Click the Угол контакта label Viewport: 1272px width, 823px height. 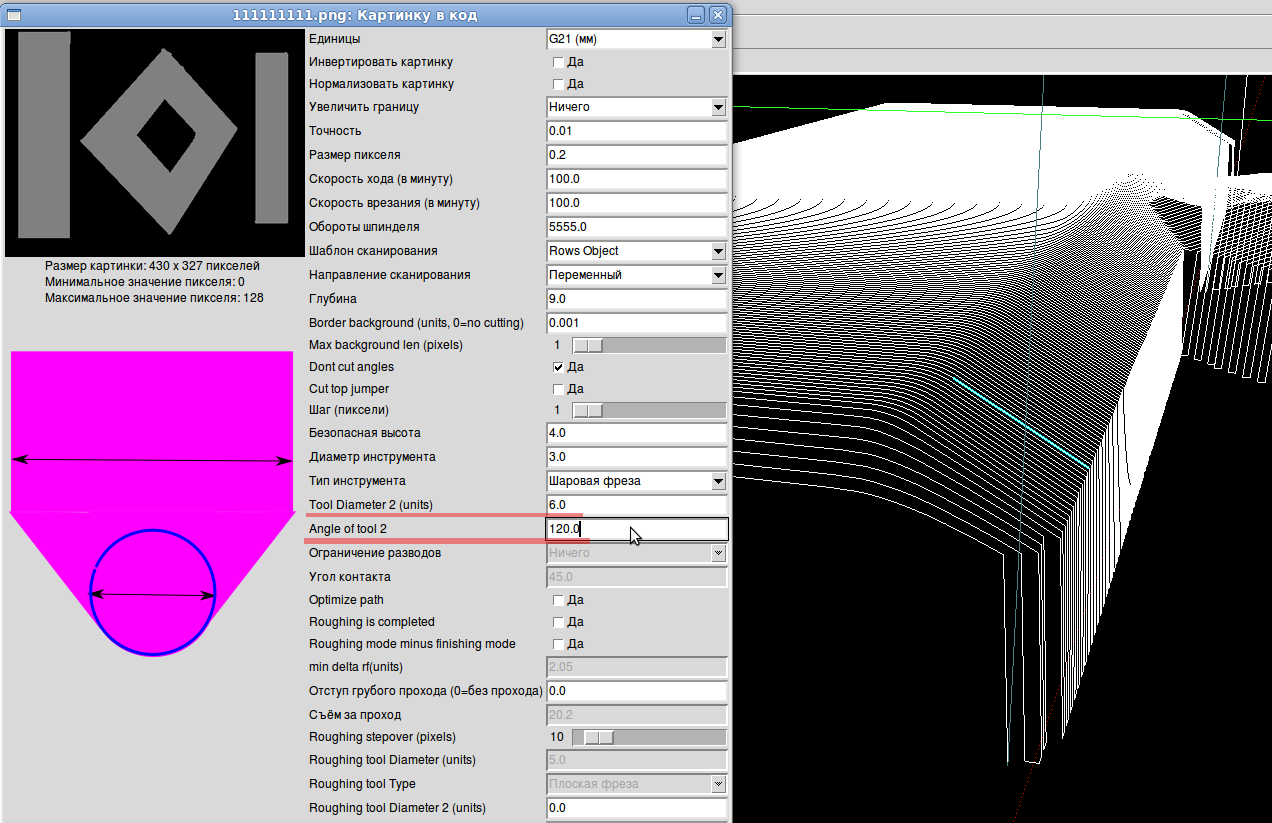coord(350,577)
